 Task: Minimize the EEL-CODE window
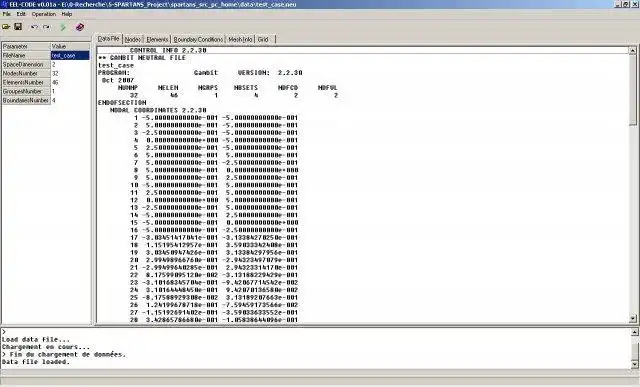[x=618, y=4]
